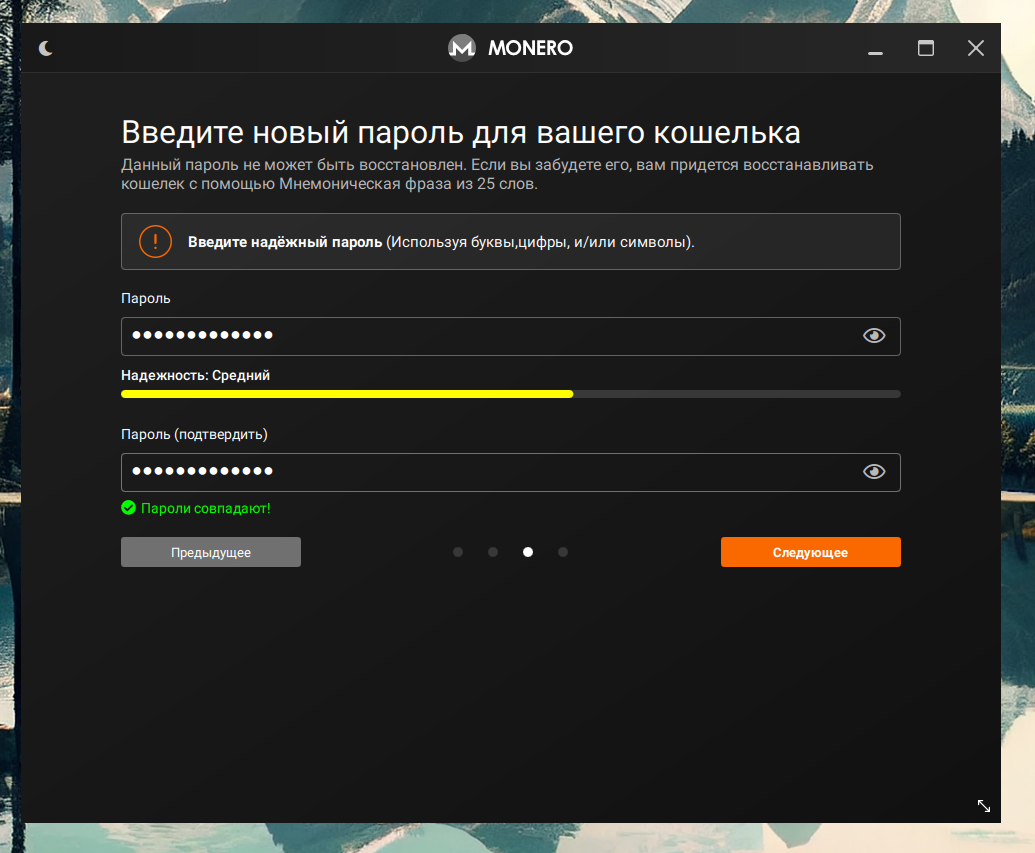The image size is (1035, 853).
Task: Jump to the fourth wizard step dot
Action: pos(563,551)
